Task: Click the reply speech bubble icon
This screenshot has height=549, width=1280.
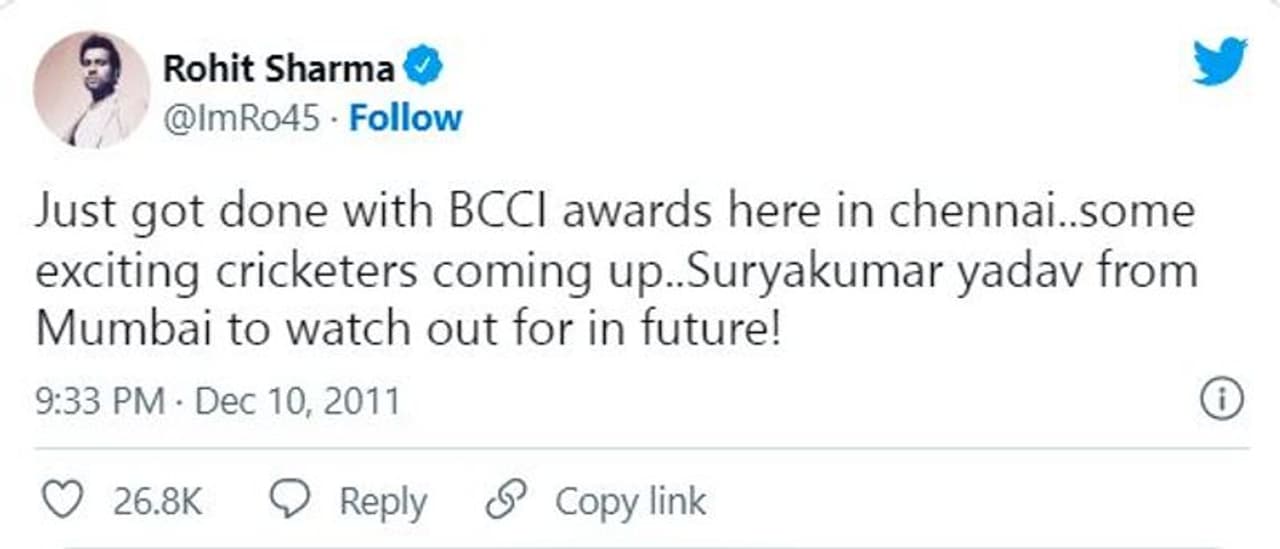Action: point(292,501)
